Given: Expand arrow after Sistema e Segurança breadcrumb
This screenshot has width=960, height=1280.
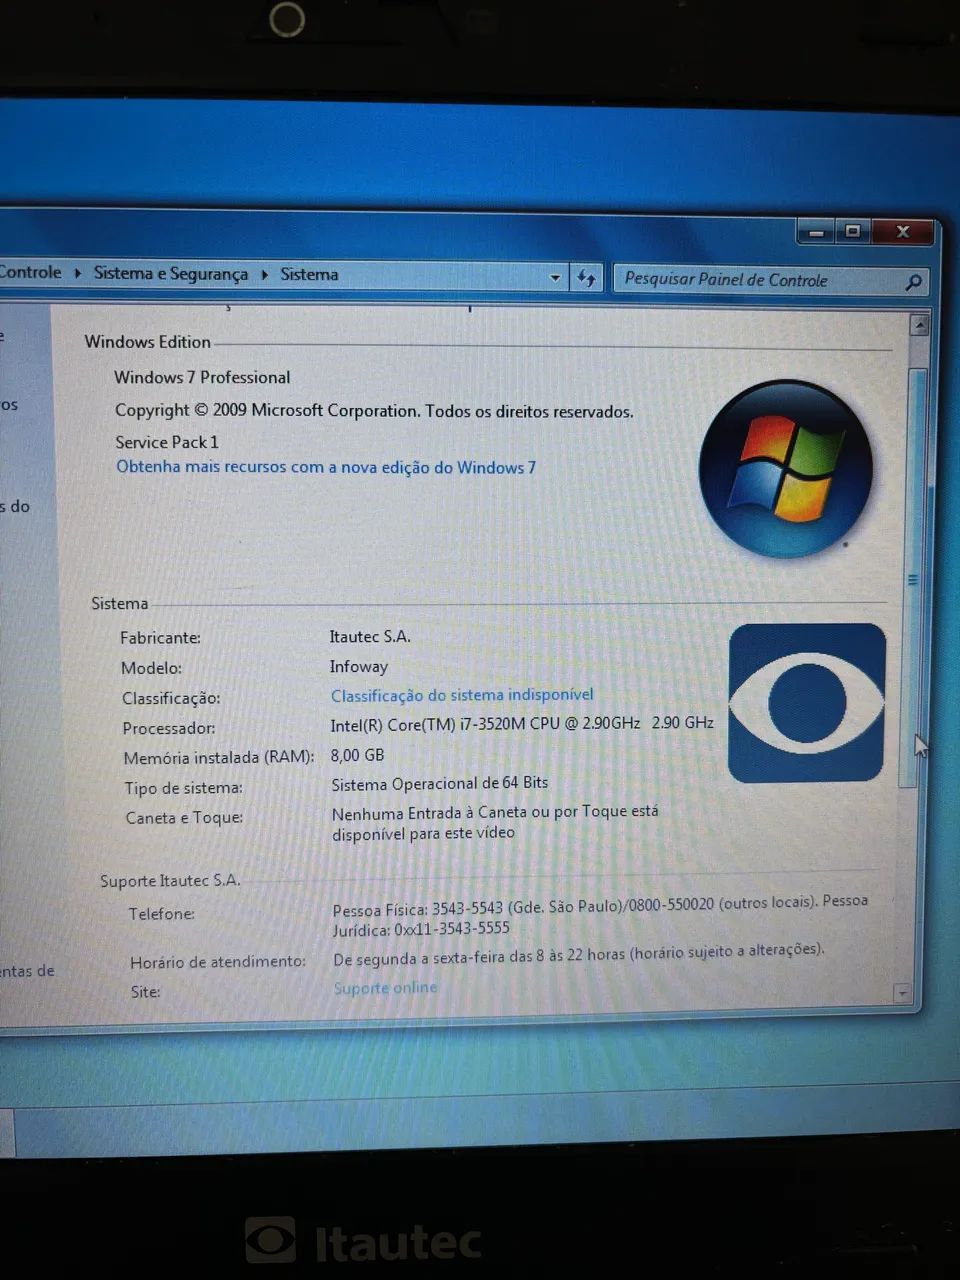Looking at the screenshot, I should pyautogui.click(x=265, y=274).
